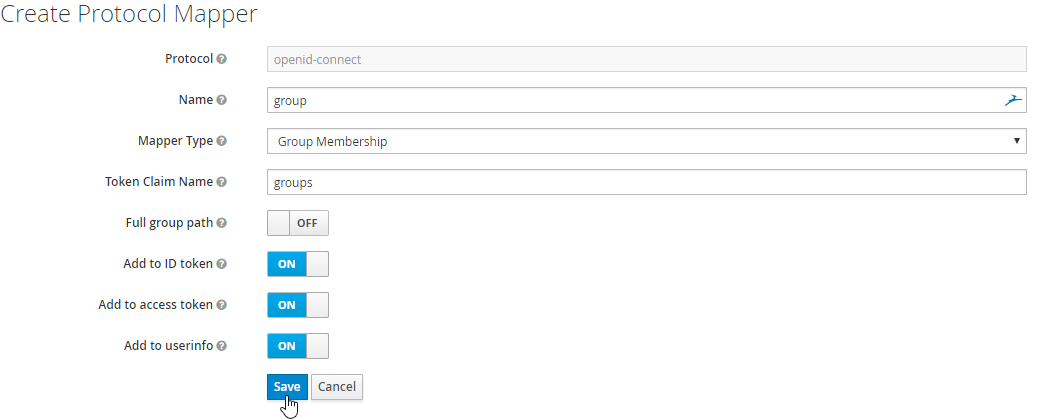Open the Mapper Type dropdown

tap(647, 141)
